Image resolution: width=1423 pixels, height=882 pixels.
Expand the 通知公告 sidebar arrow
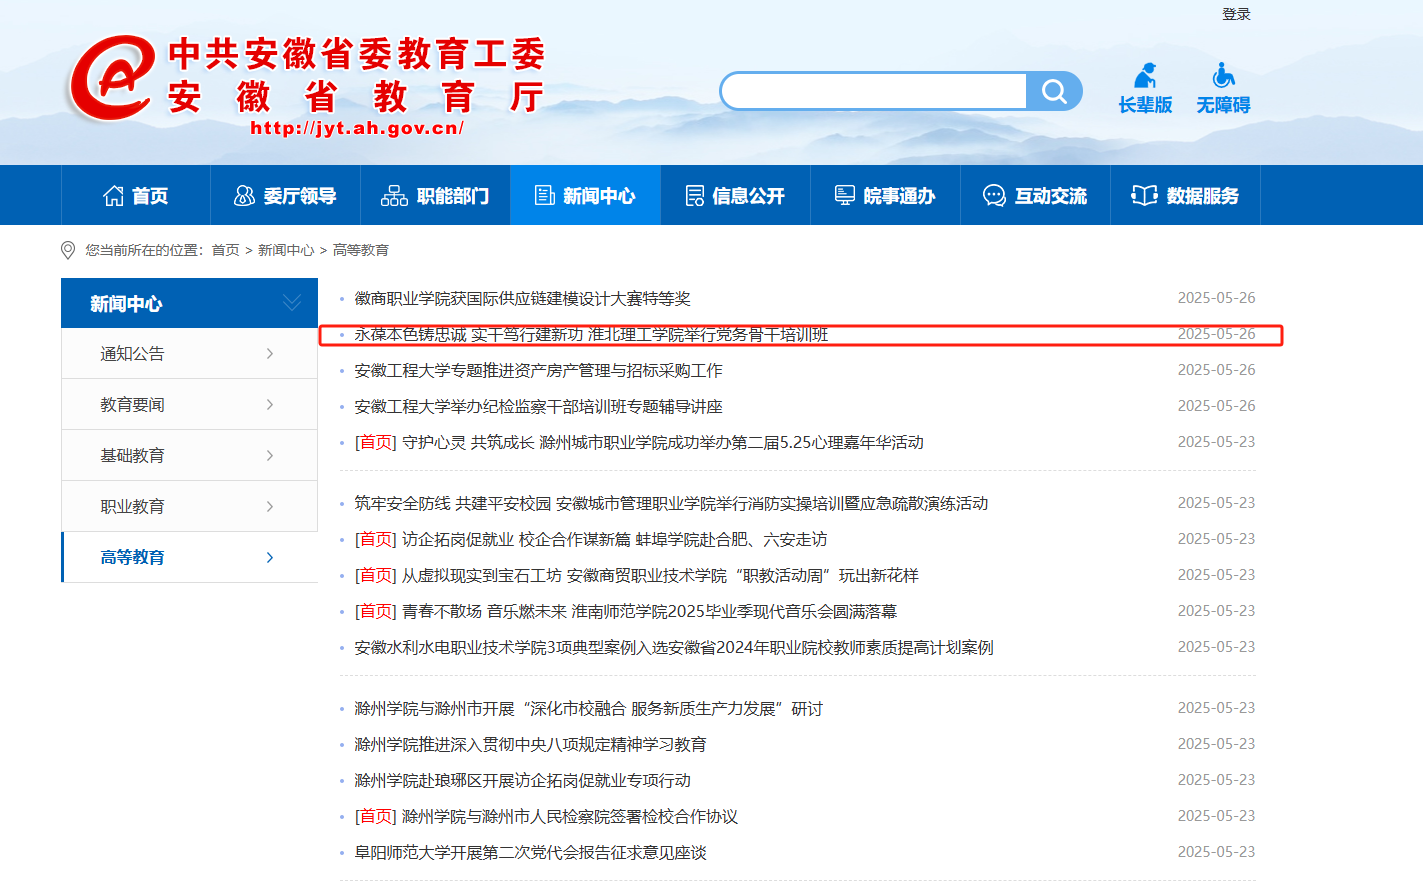coord(270,354)
